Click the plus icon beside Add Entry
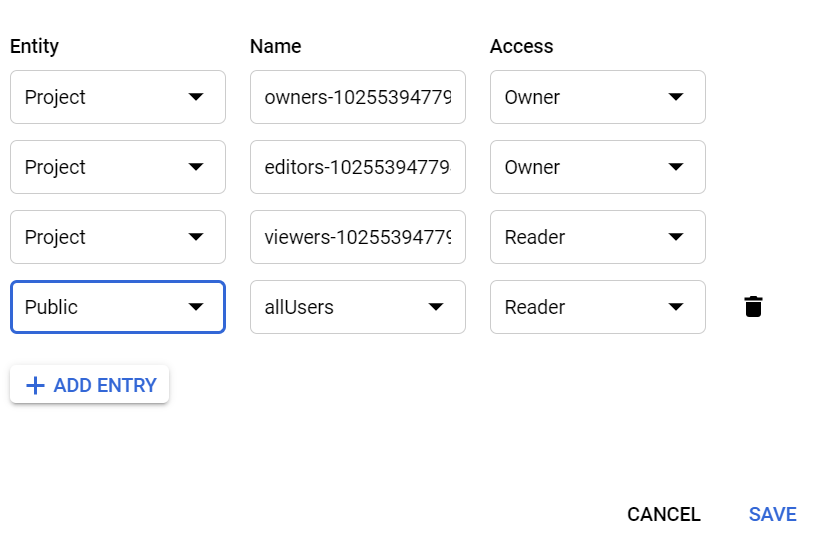Screen dimensions: 813x536 (35, 385)
